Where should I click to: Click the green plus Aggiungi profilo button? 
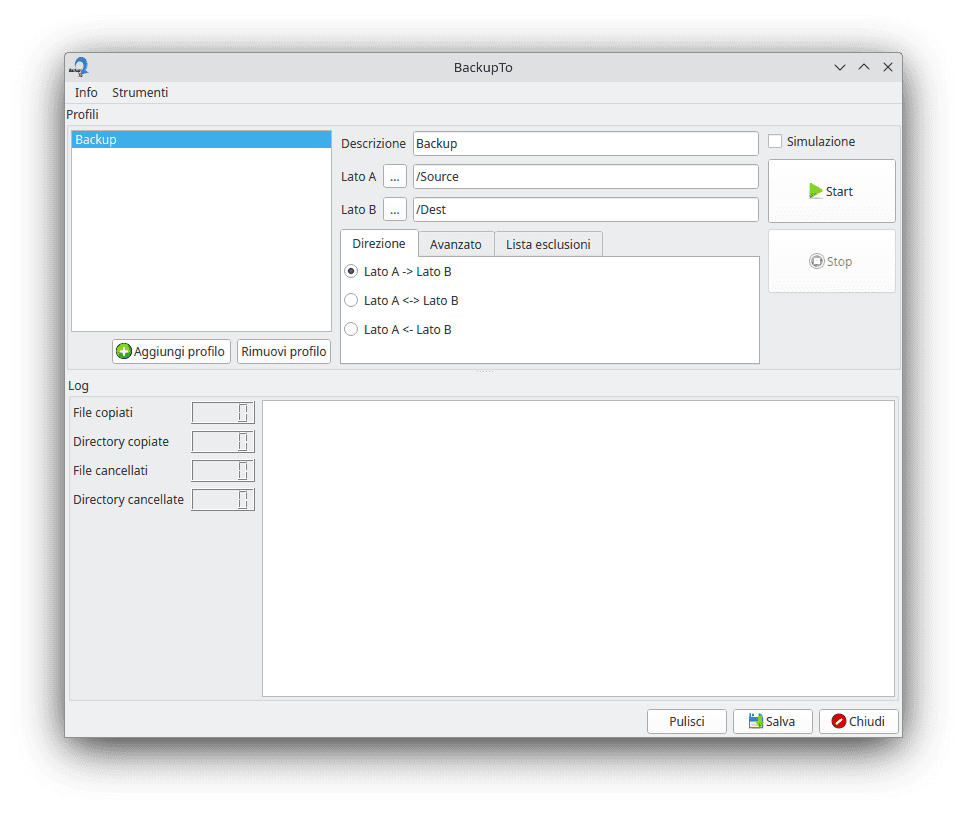pos(171,352)
